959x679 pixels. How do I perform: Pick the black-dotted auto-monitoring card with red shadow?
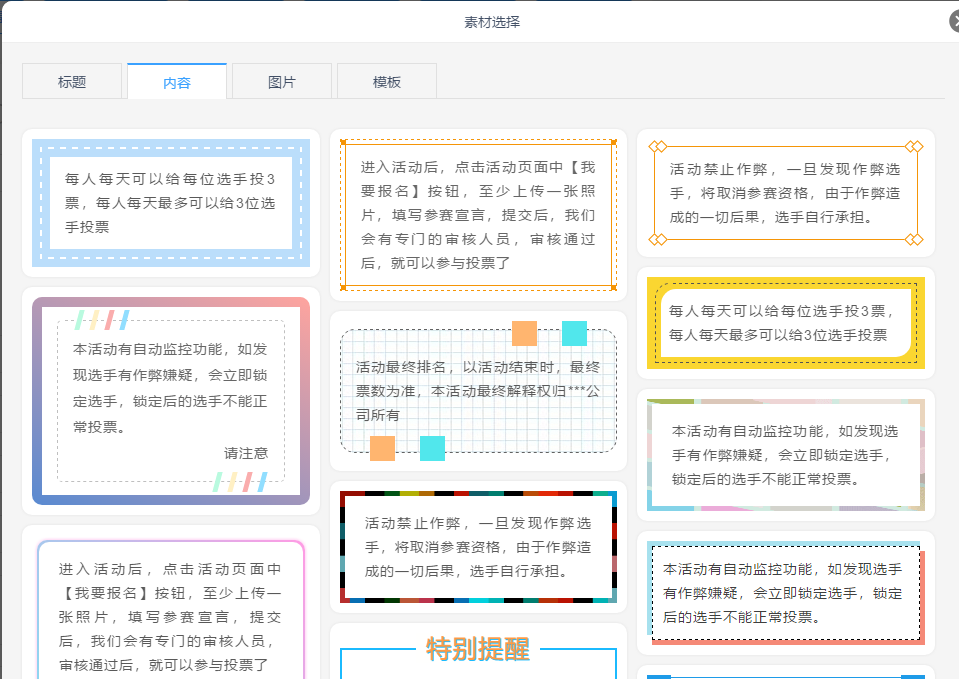786,593
